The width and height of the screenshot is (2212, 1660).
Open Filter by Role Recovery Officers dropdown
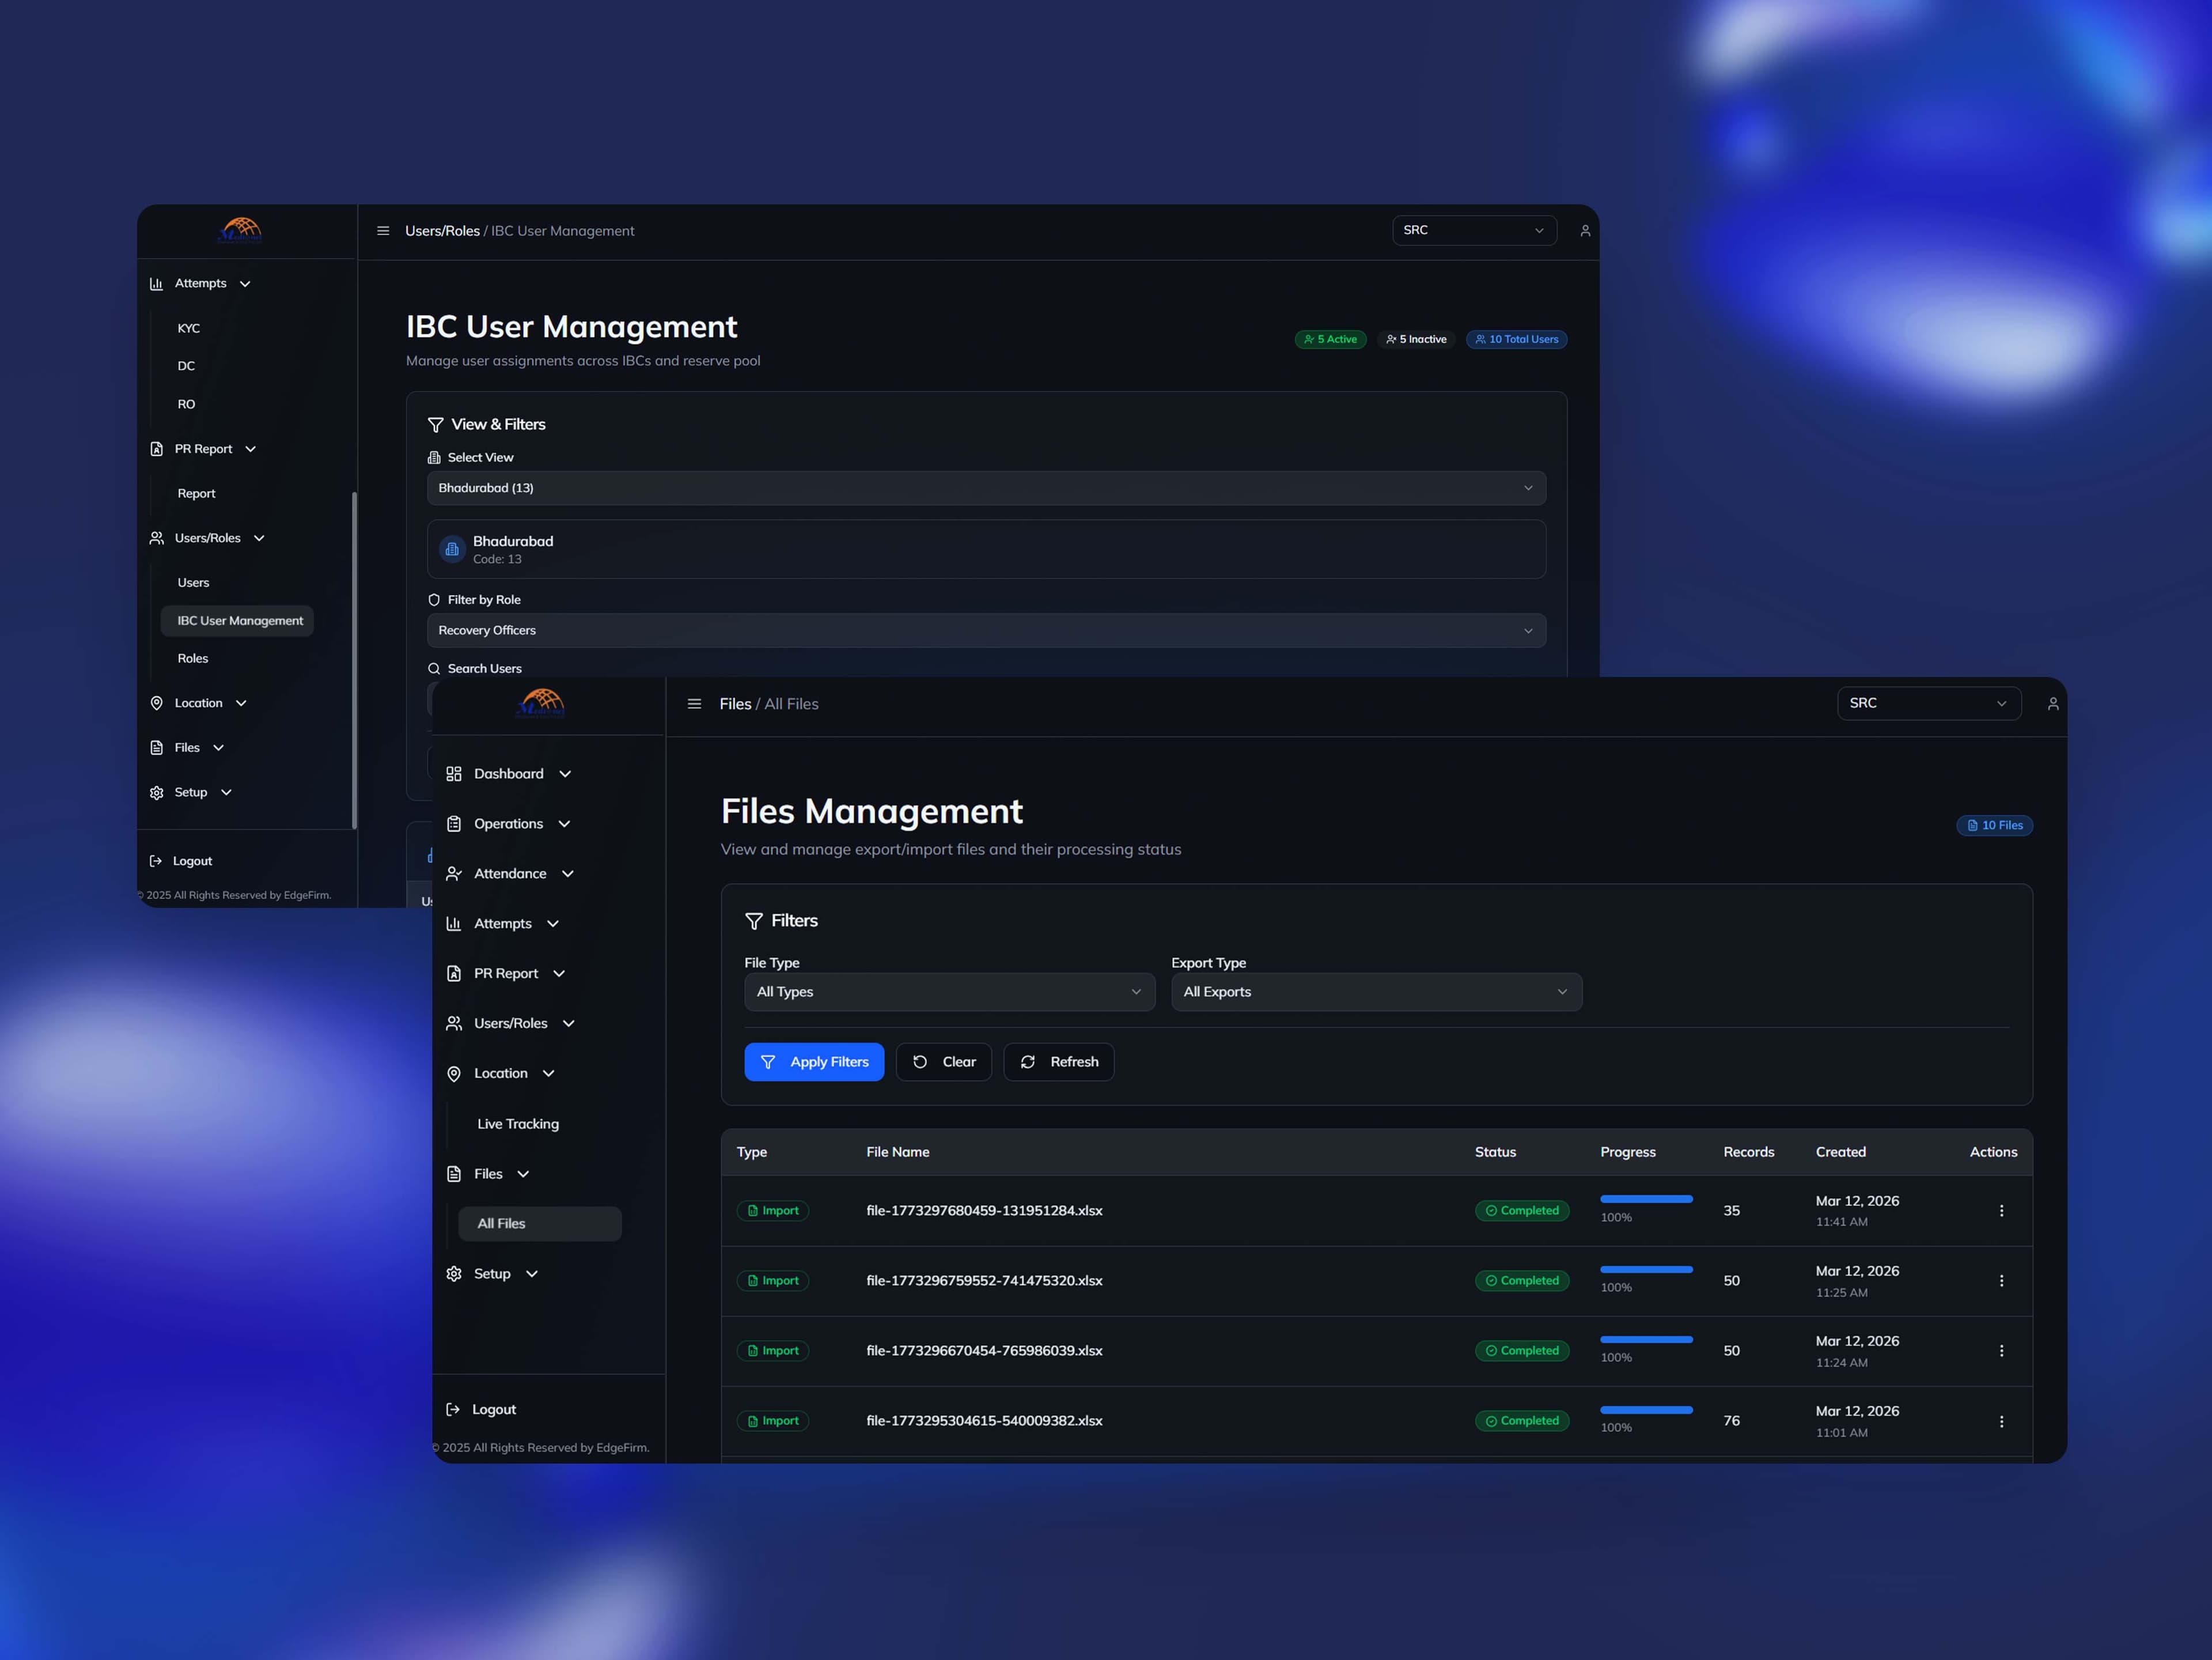pyautogui.click(x=986, y=631)
